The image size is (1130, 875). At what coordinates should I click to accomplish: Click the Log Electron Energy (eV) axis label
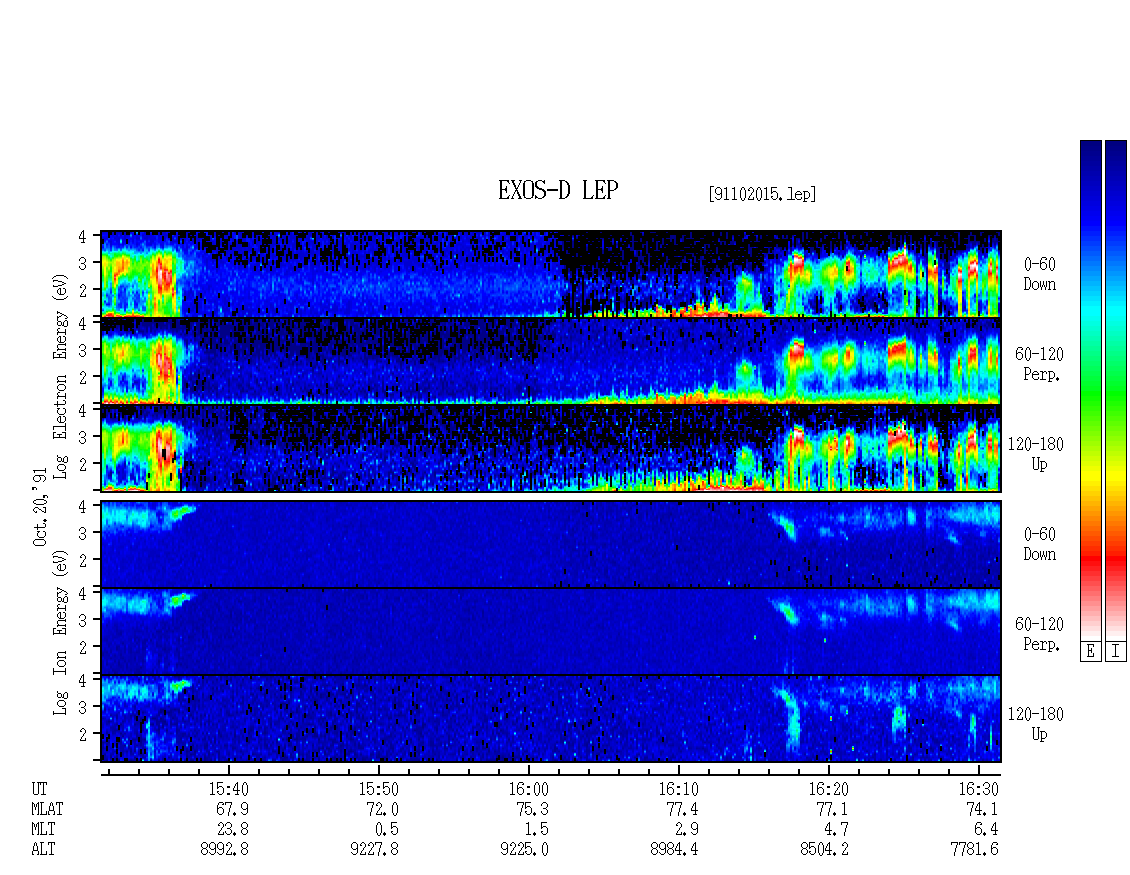60,376
